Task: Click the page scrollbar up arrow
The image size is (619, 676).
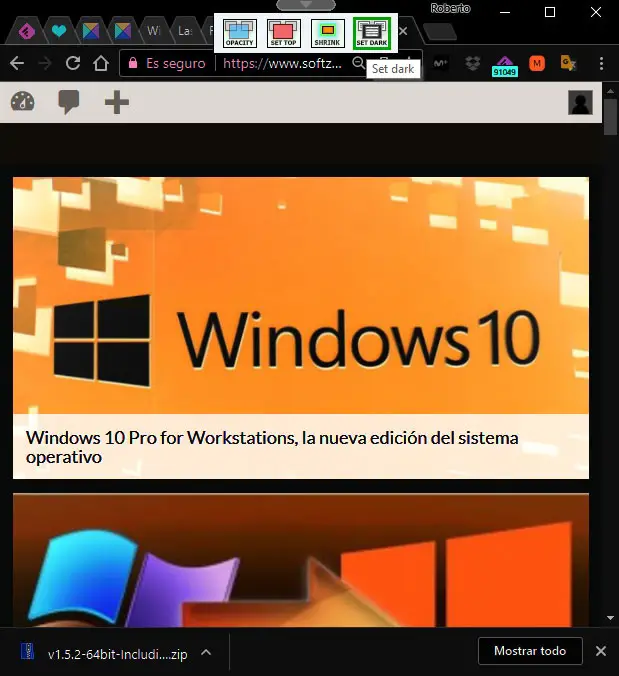Action: coord(610,91)
